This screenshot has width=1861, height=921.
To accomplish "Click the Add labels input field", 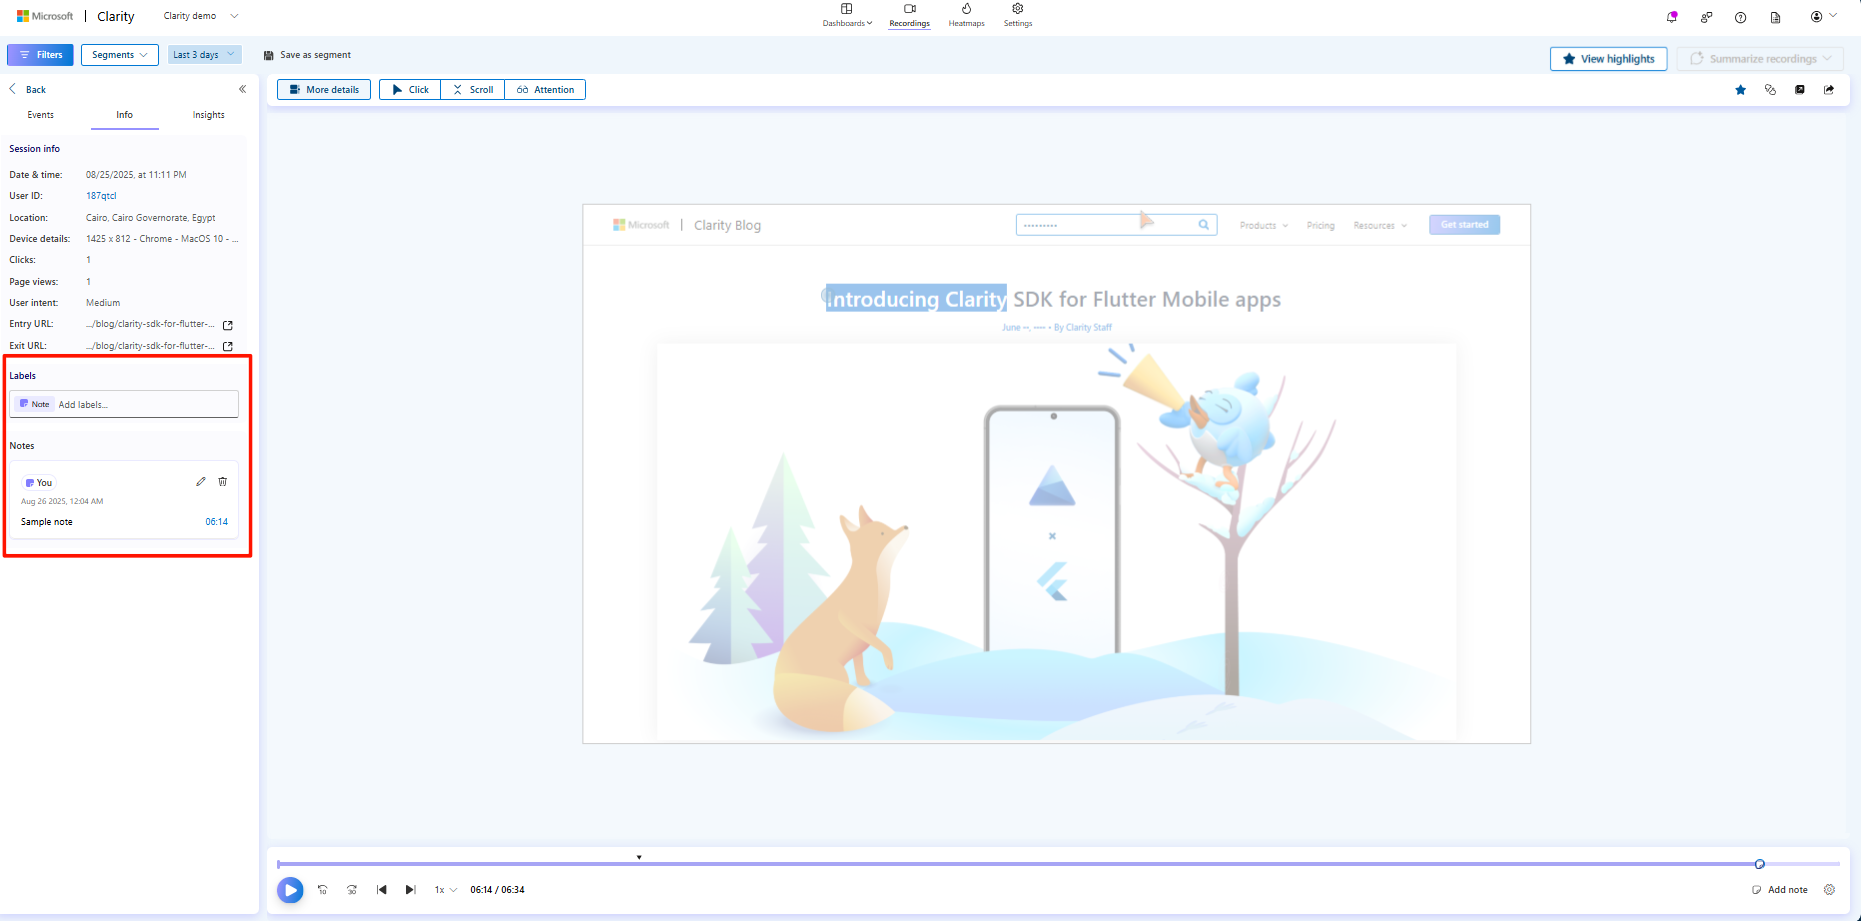I will [124, 404].
